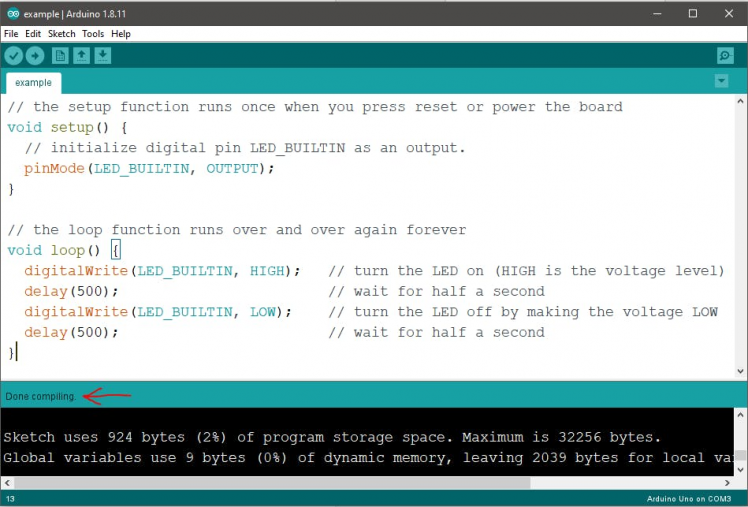Screen dimensions: 748x507
Task: Click comment '// turn the LED on'
Action: (x=527, y=271)
